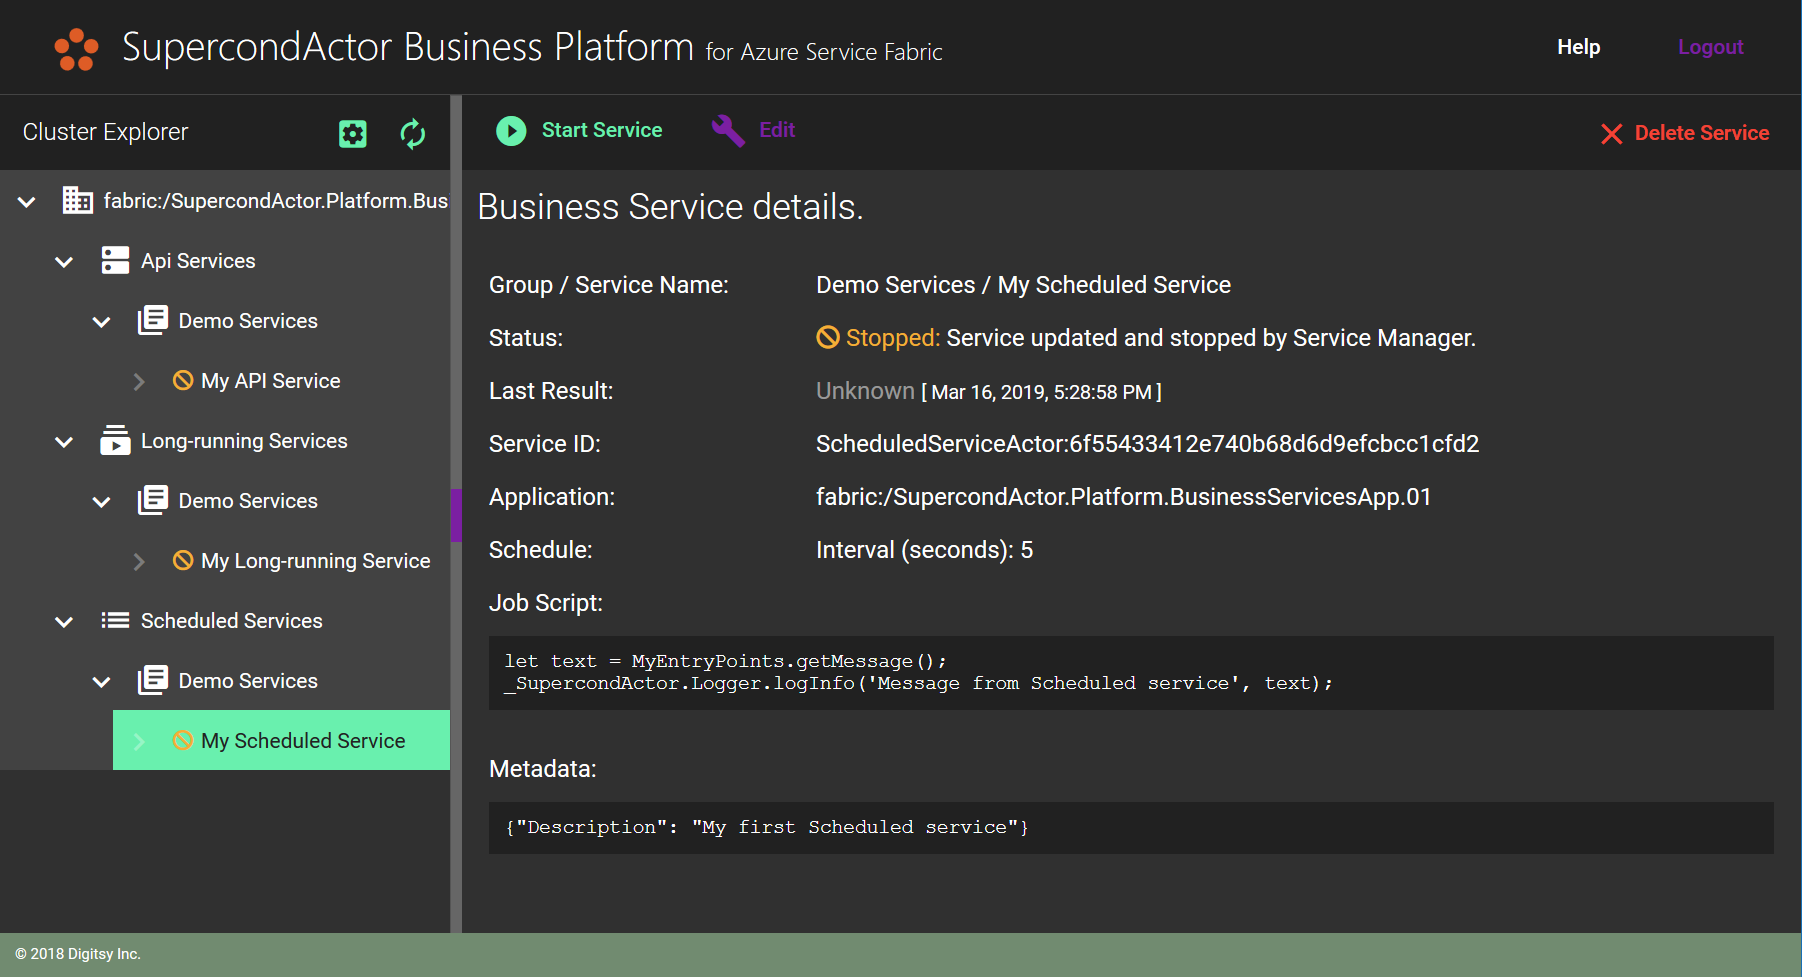Click the Api Services server icon

[116, 261]
